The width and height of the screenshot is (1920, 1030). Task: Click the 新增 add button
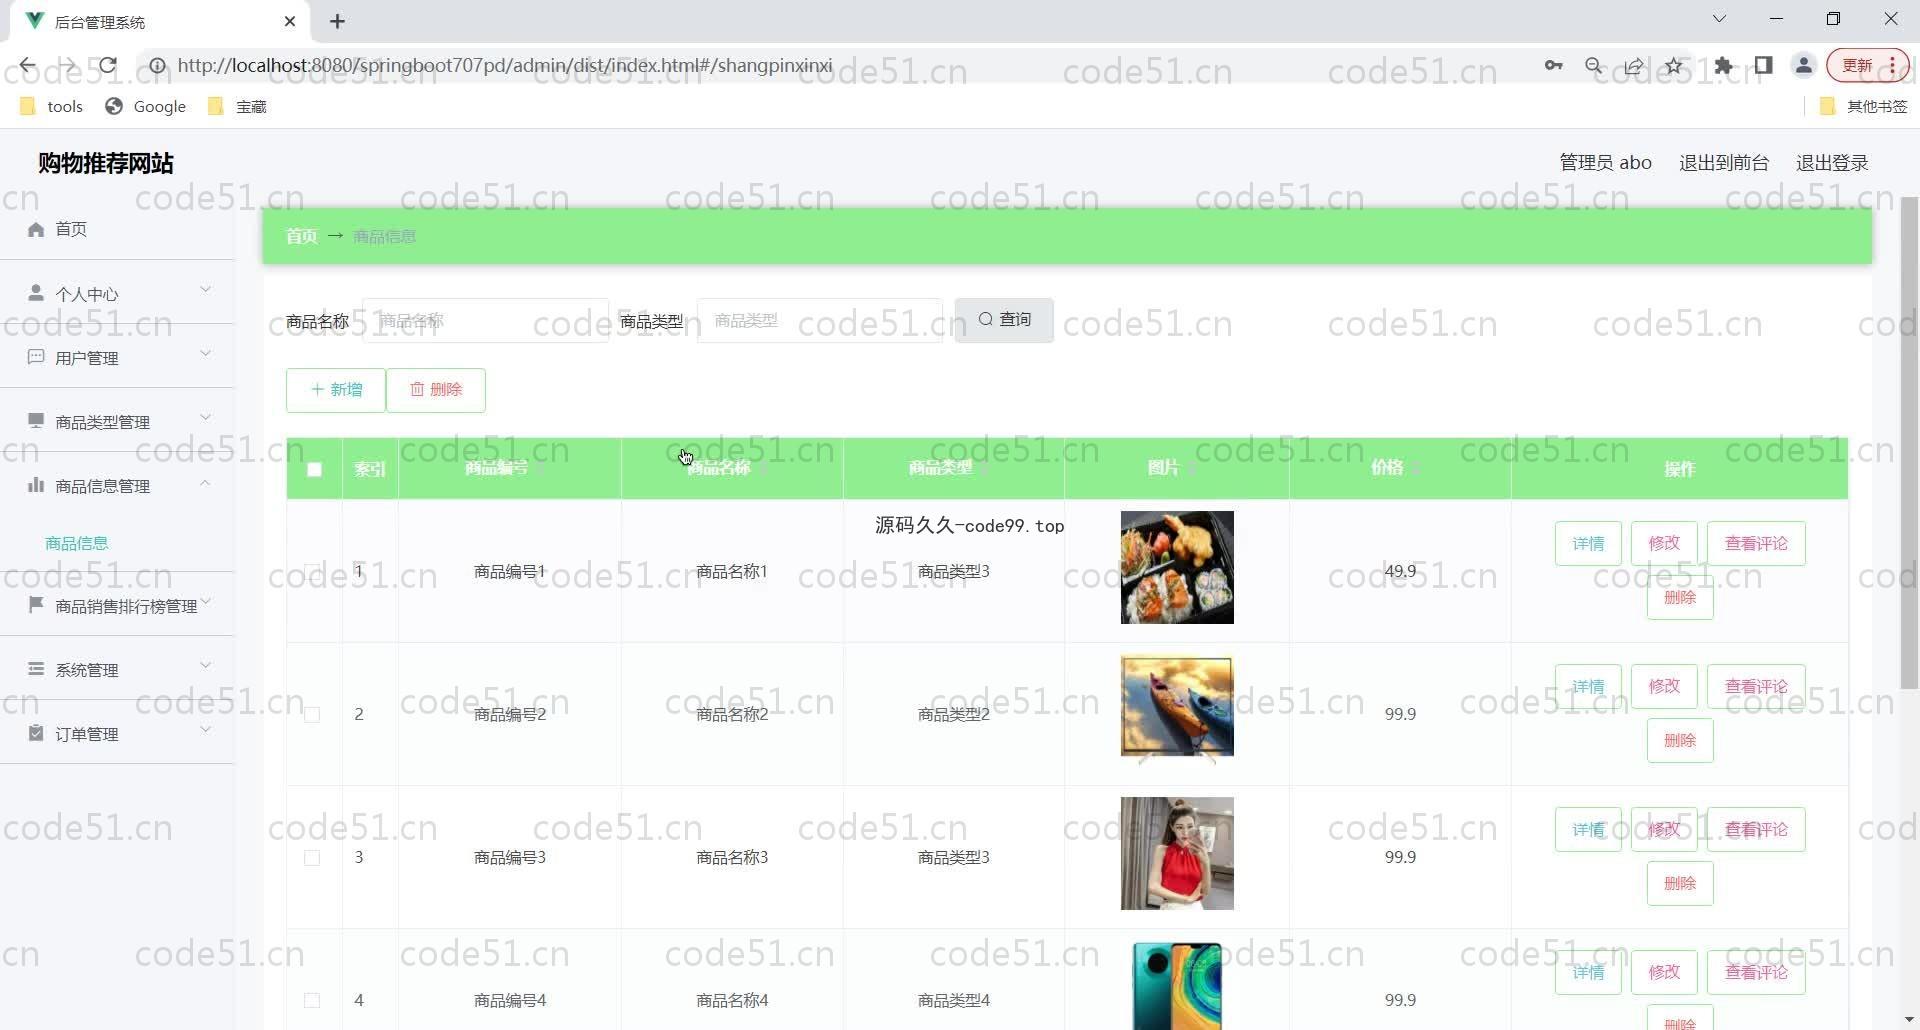pos(336,390)
